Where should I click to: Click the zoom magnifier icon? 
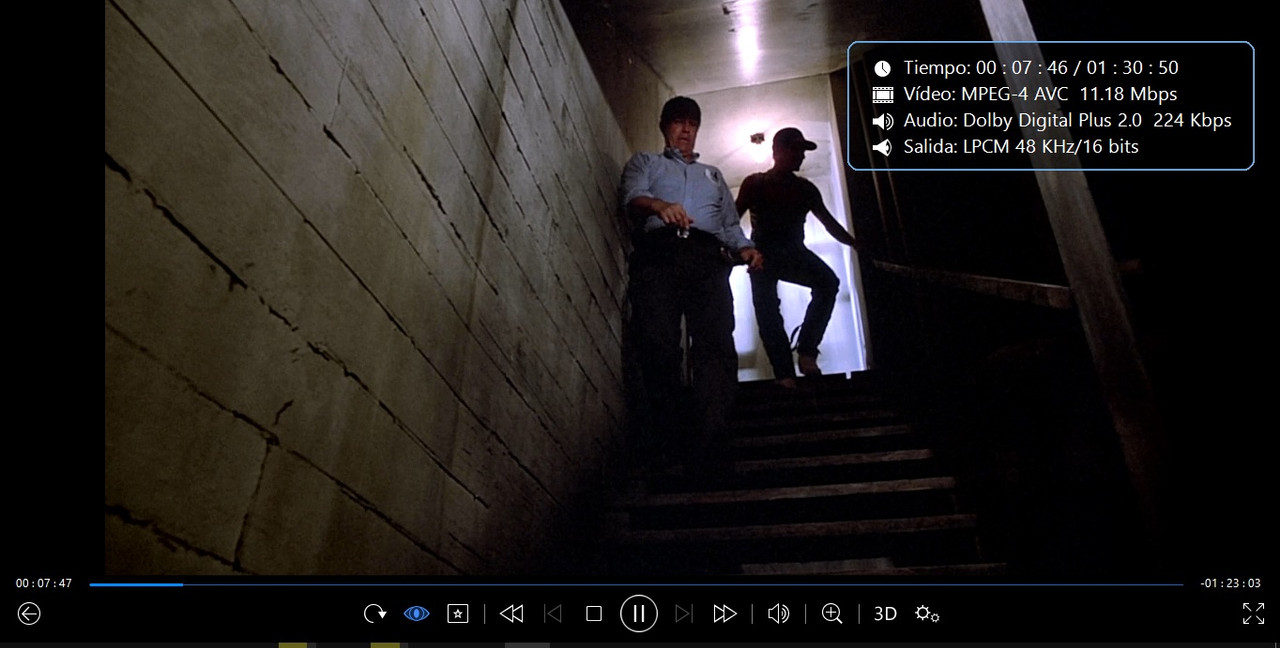click(832, 613)
